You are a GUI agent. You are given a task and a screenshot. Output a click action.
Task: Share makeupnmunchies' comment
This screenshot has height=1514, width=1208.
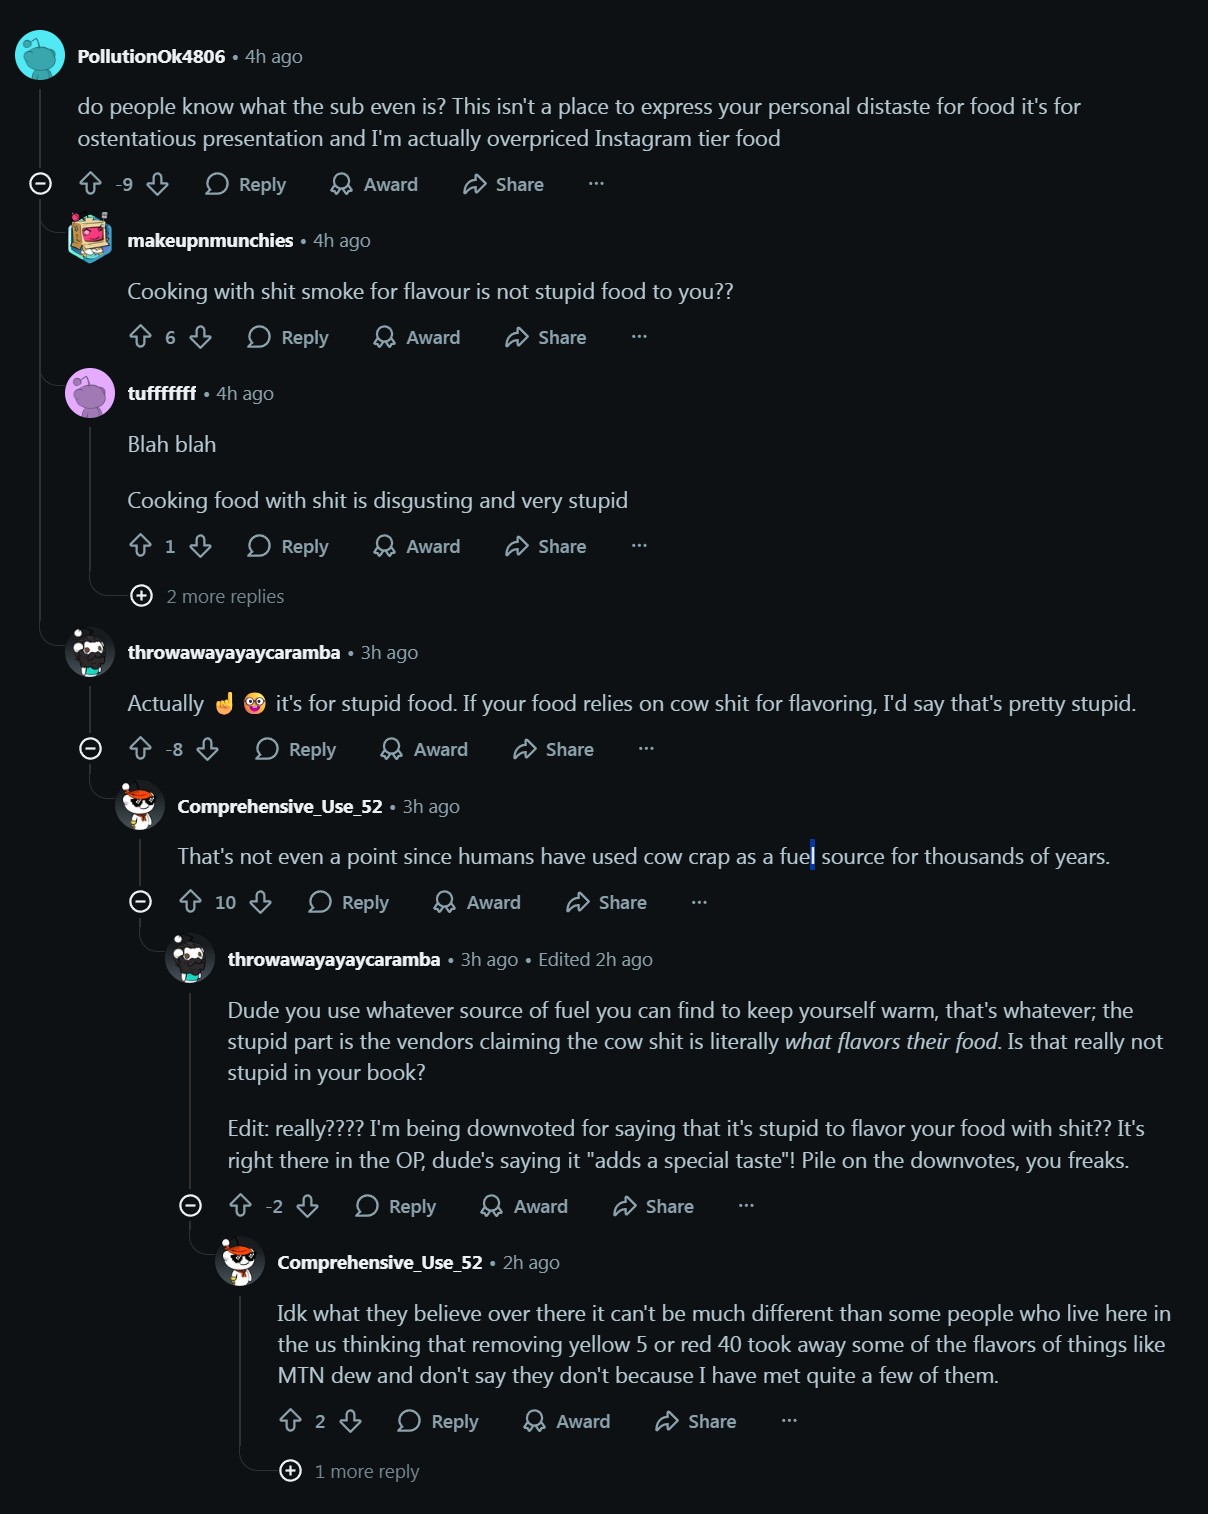click(x=546, y=337)
